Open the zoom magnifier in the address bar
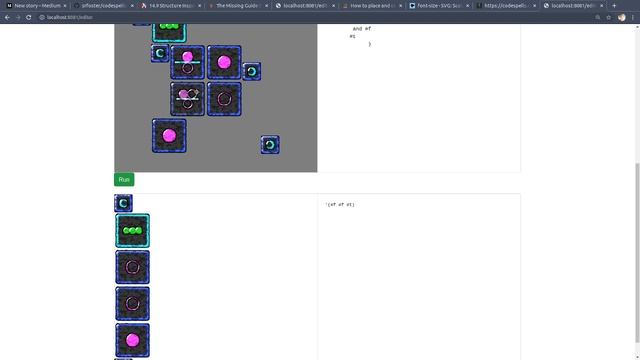640x360 pixels. pos(598,18)
